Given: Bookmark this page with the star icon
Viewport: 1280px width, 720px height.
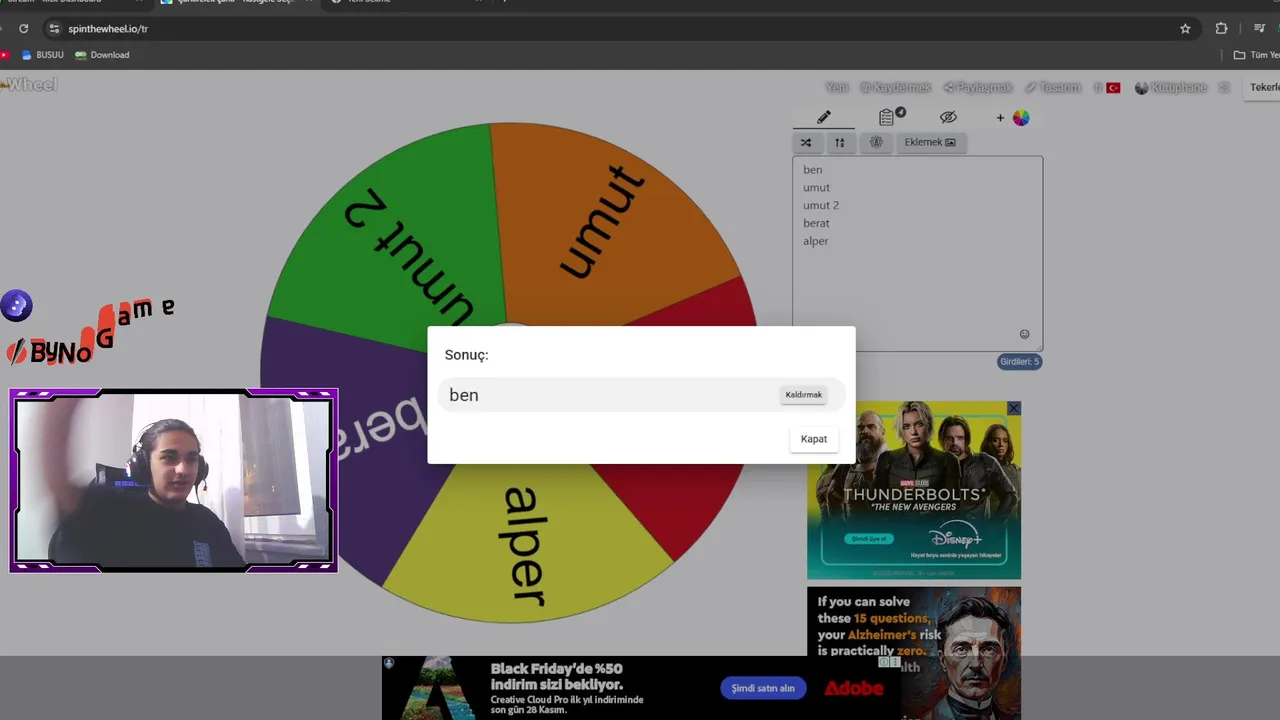Looking at the screenshot, I should [1185, 29].
